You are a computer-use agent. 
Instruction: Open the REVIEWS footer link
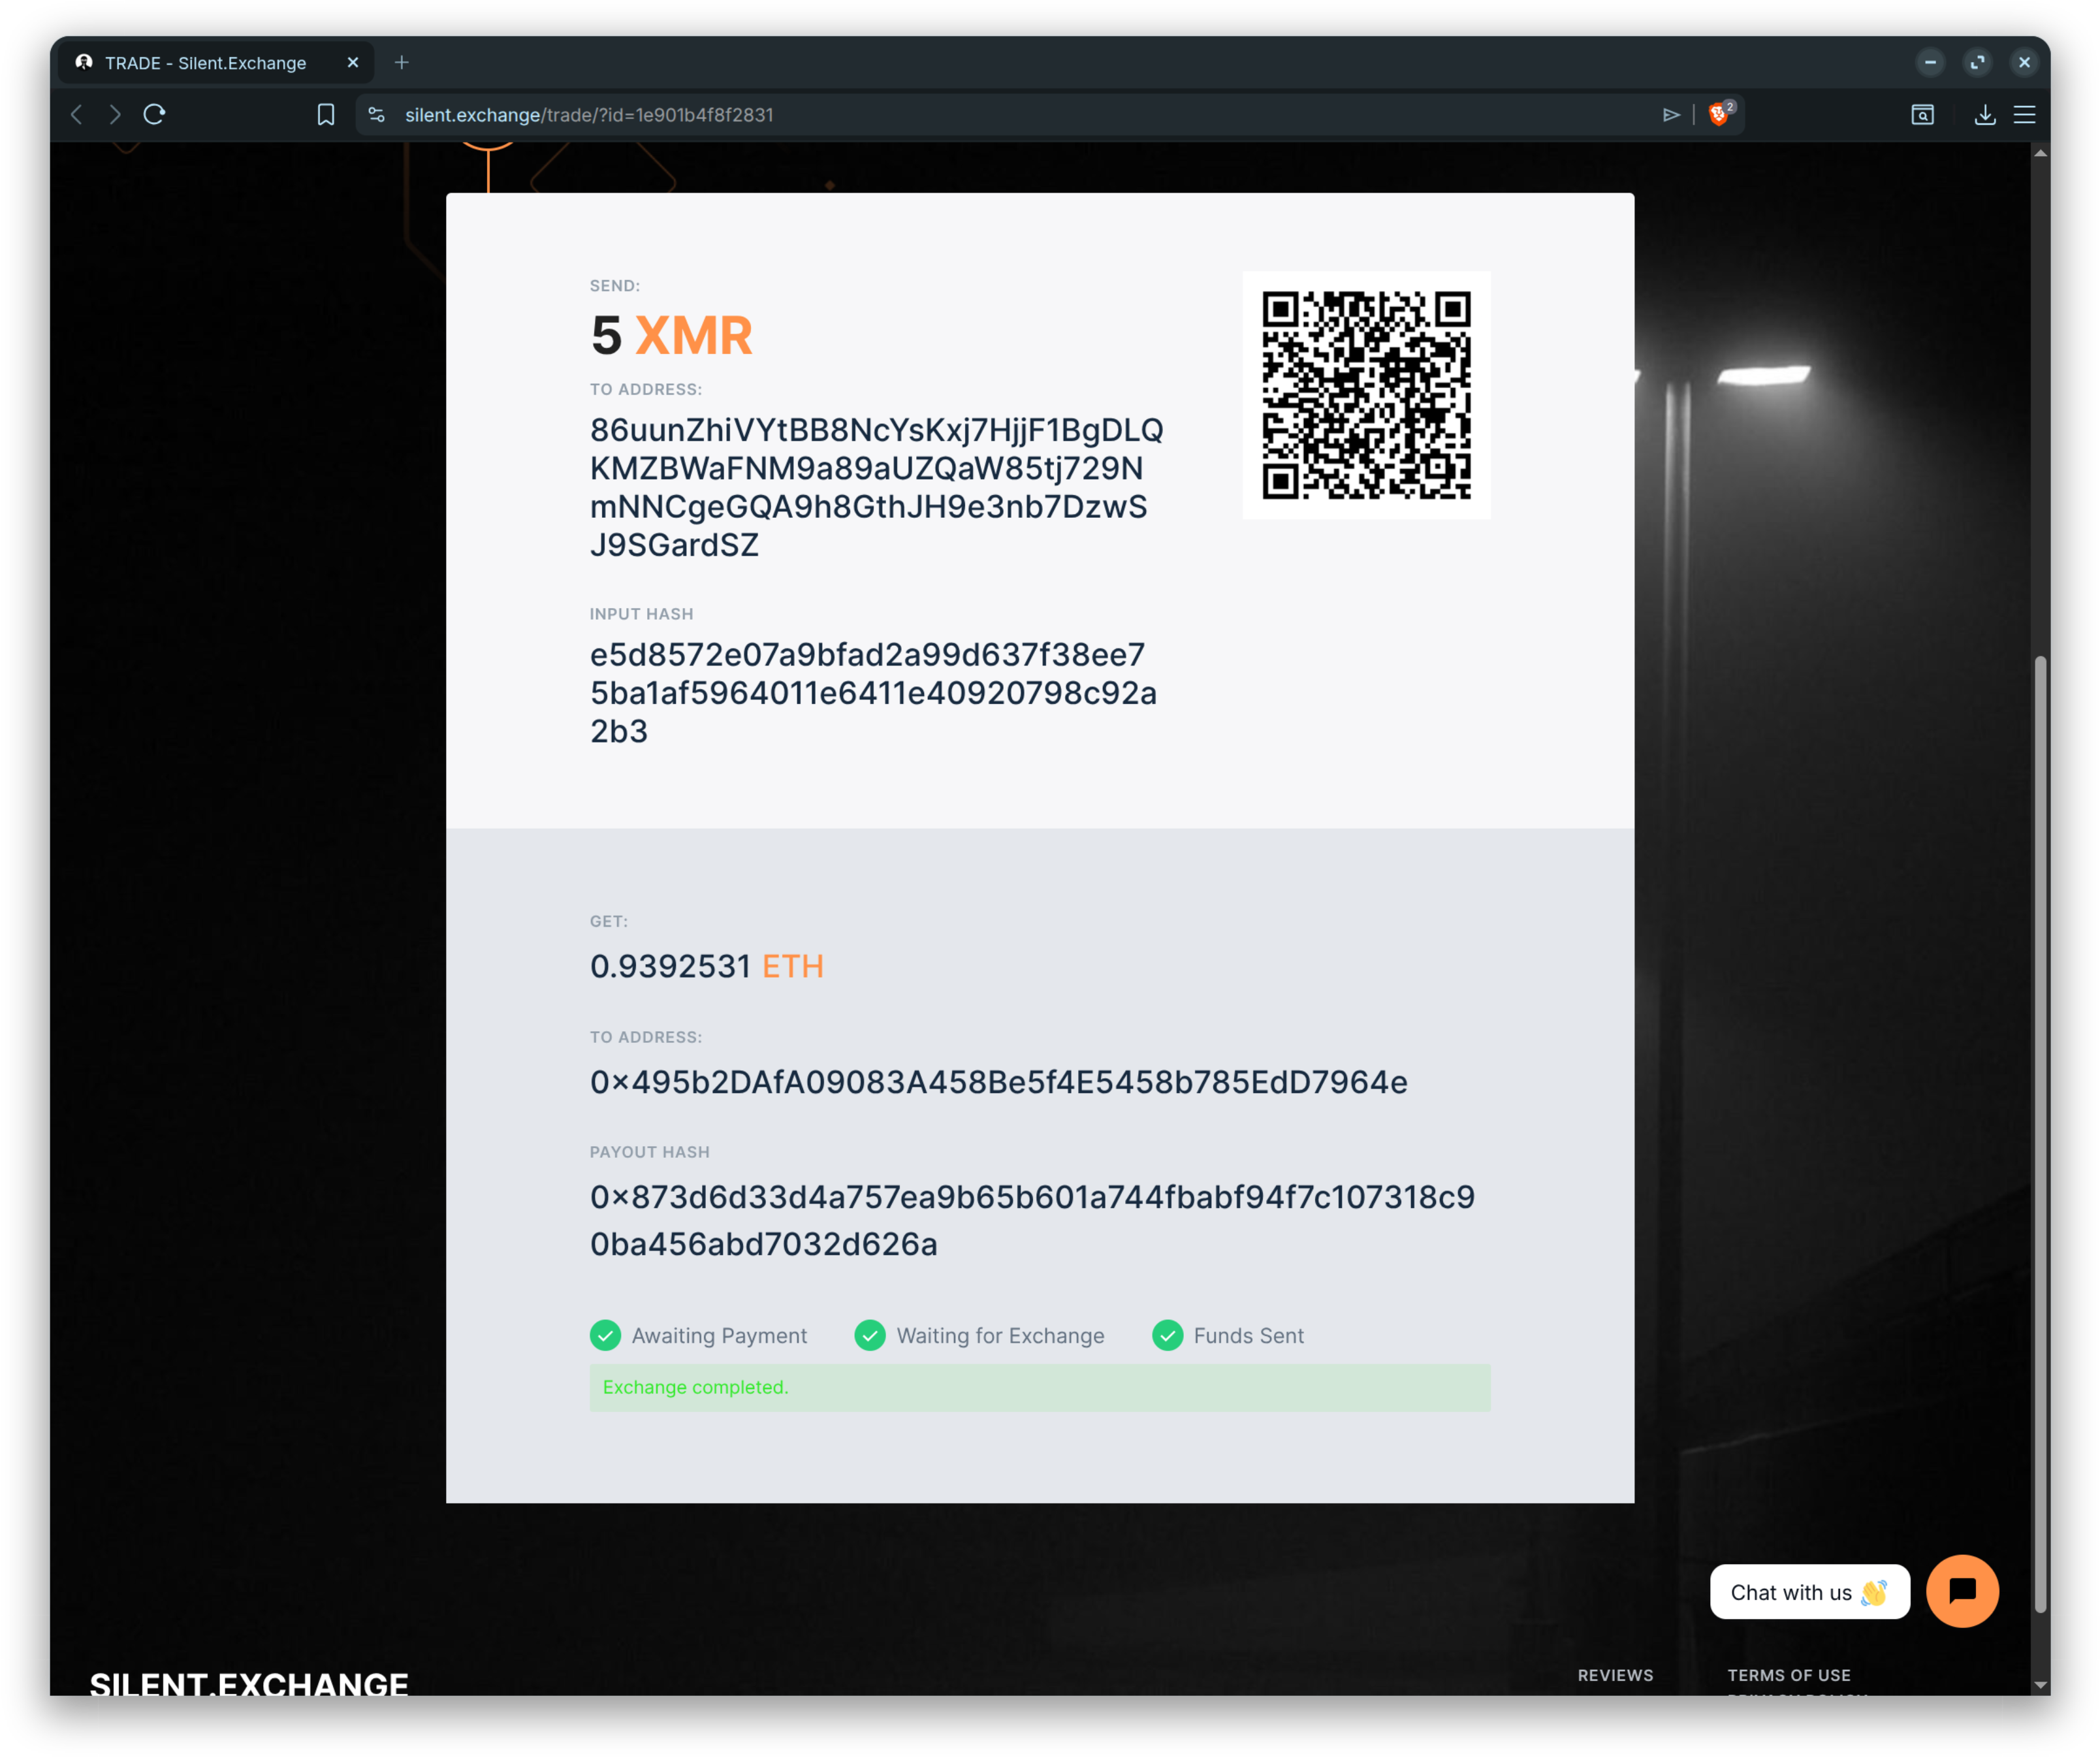pos(1615,1675)
